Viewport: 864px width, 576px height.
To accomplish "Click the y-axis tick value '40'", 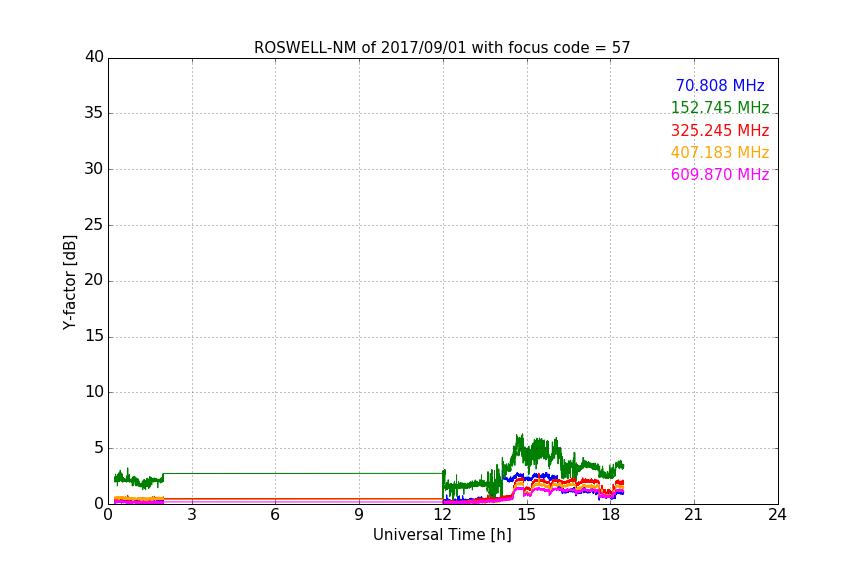I will pyautogui.click(x=94, y=57).
